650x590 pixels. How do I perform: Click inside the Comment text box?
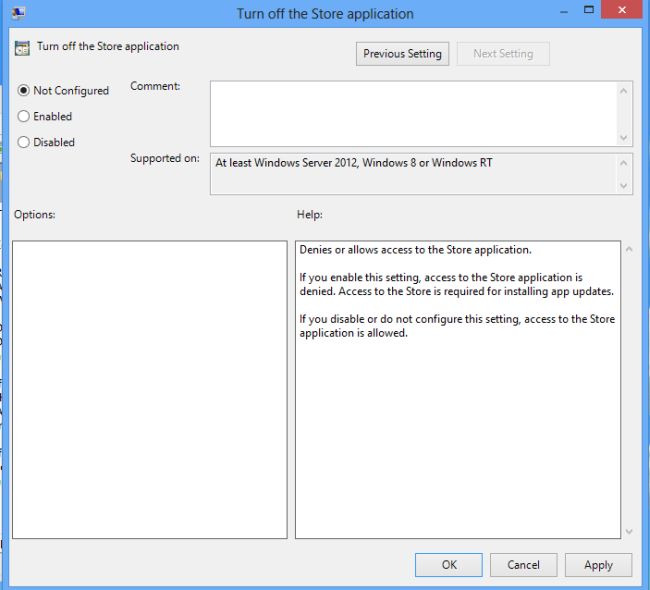click(413, 114)
